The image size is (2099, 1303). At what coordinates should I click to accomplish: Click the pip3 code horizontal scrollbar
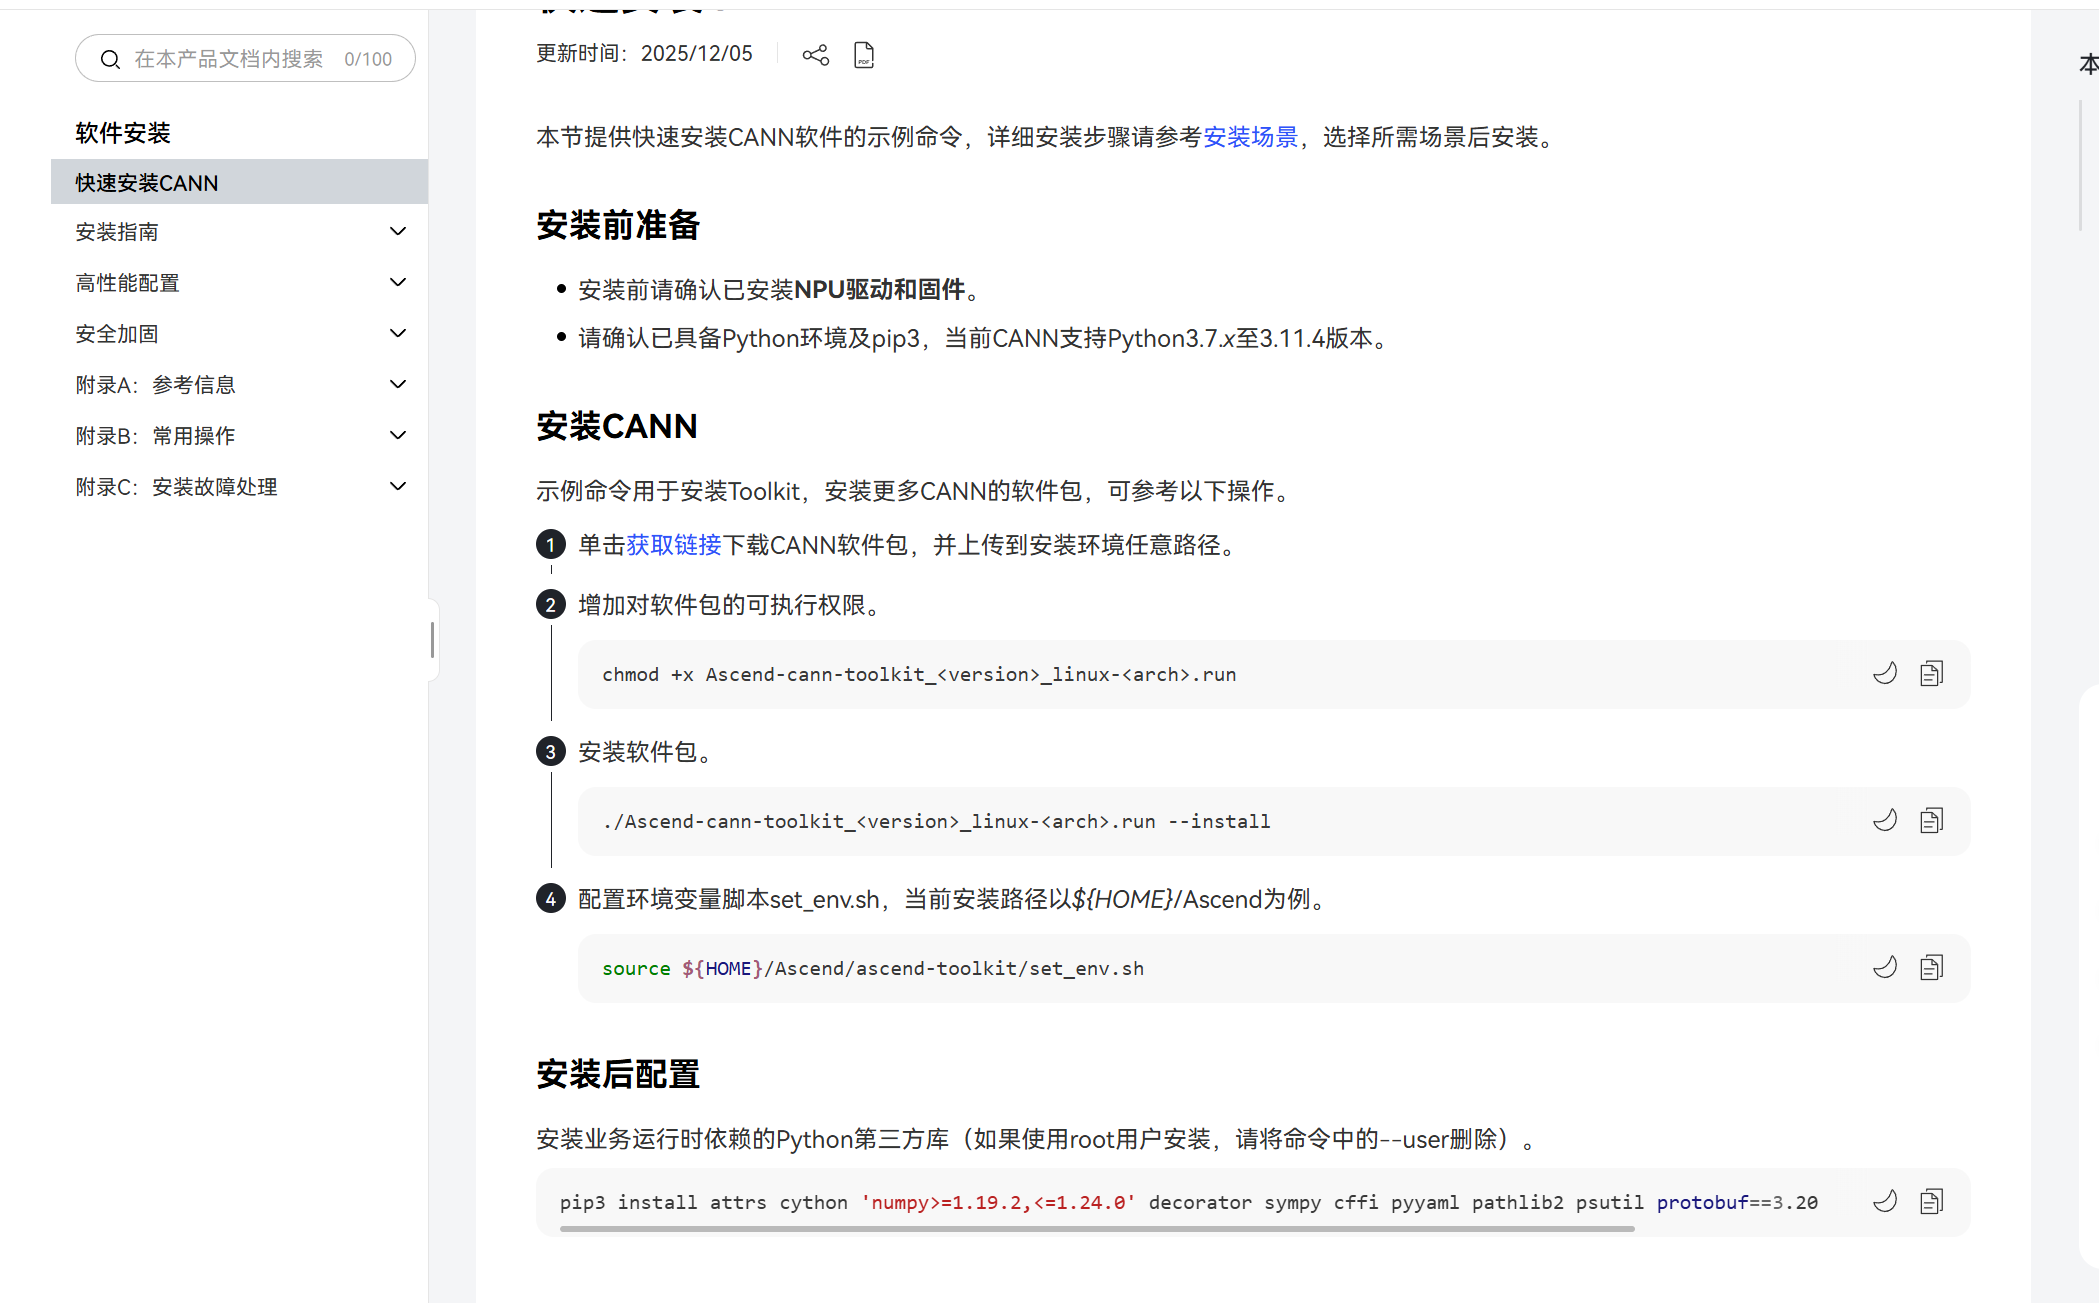[1096, 1229]
